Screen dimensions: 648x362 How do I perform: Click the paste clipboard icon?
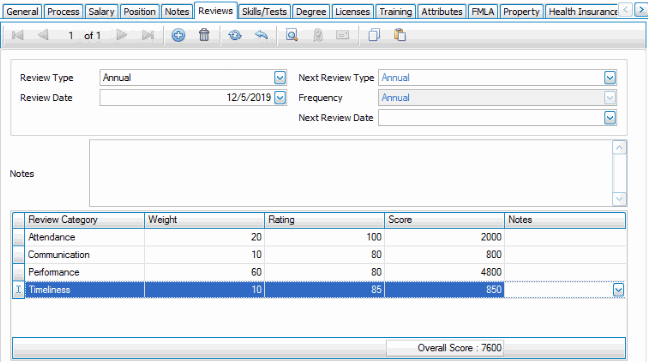[x=400, y=36]
